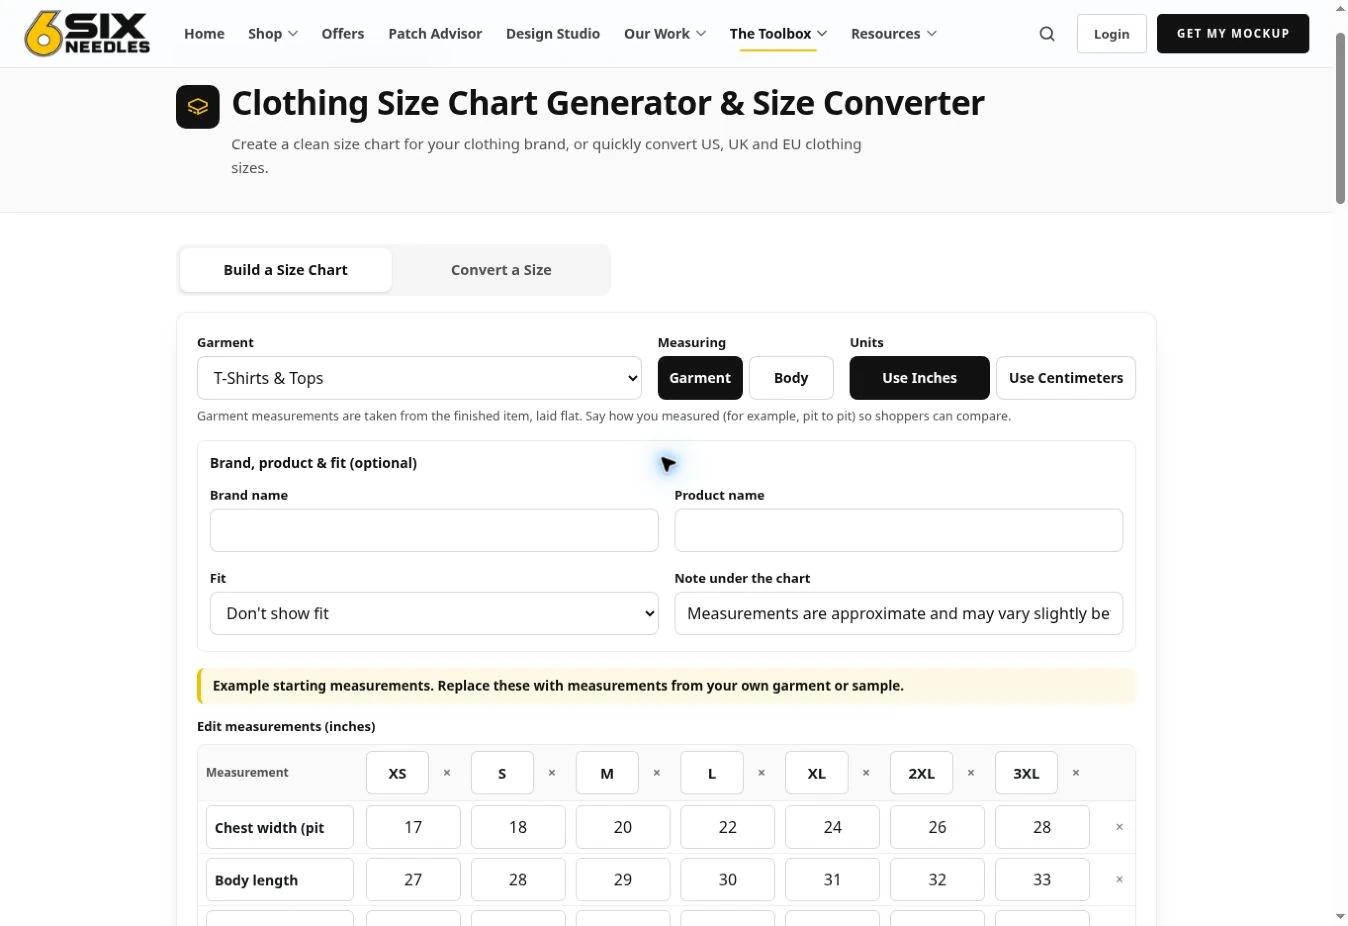The height and width of the screenshot is (926, 1348).
Task: Remove the S size column
Action: tap(552, 773)
